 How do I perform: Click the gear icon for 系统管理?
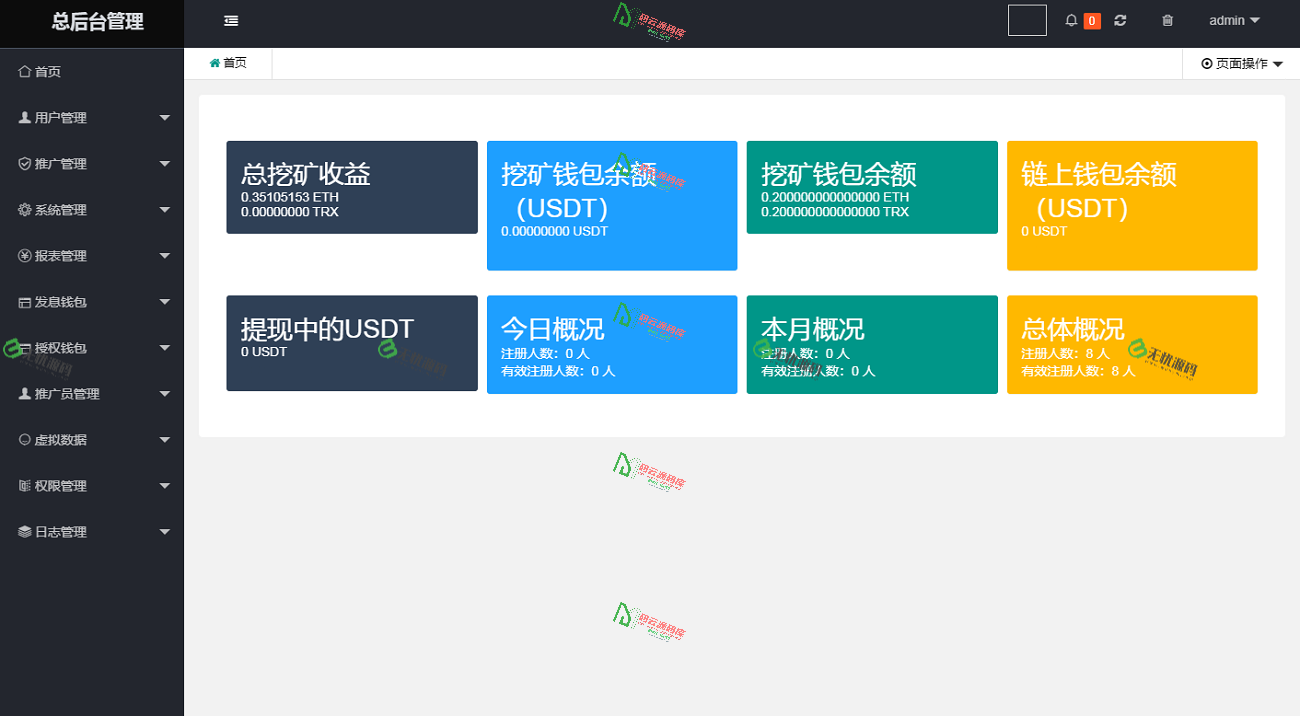(x=24, y=209)
